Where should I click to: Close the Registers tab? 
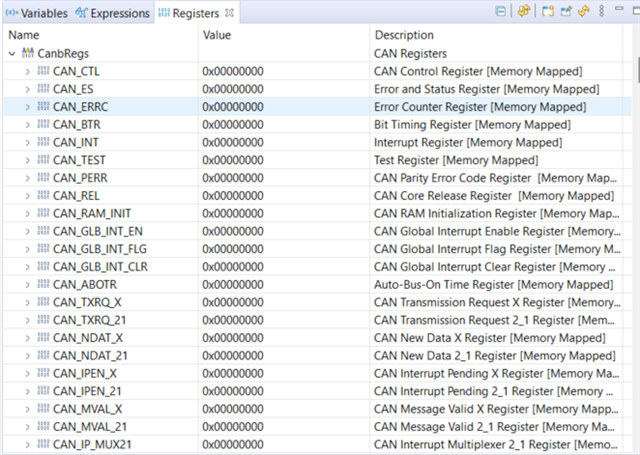pyautogui.click(x=229, y=13)
